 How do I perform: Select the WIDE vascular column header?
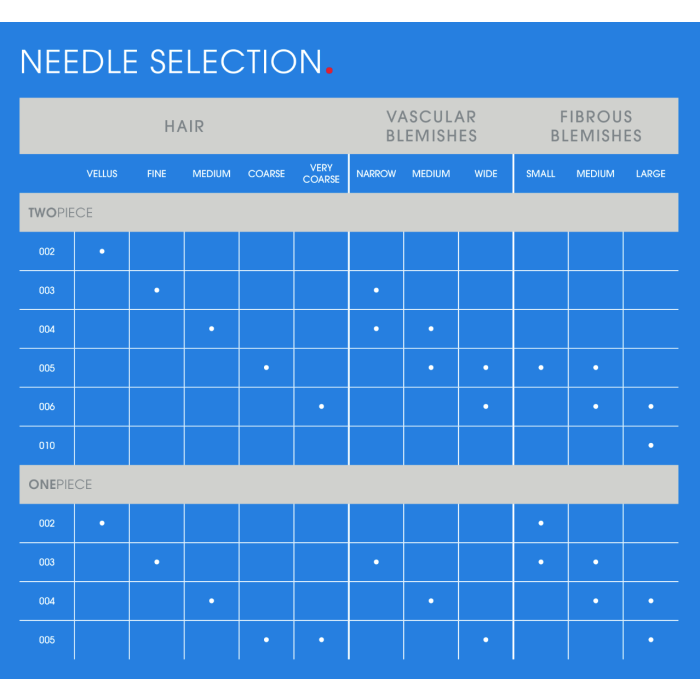(x=486, y=174)
